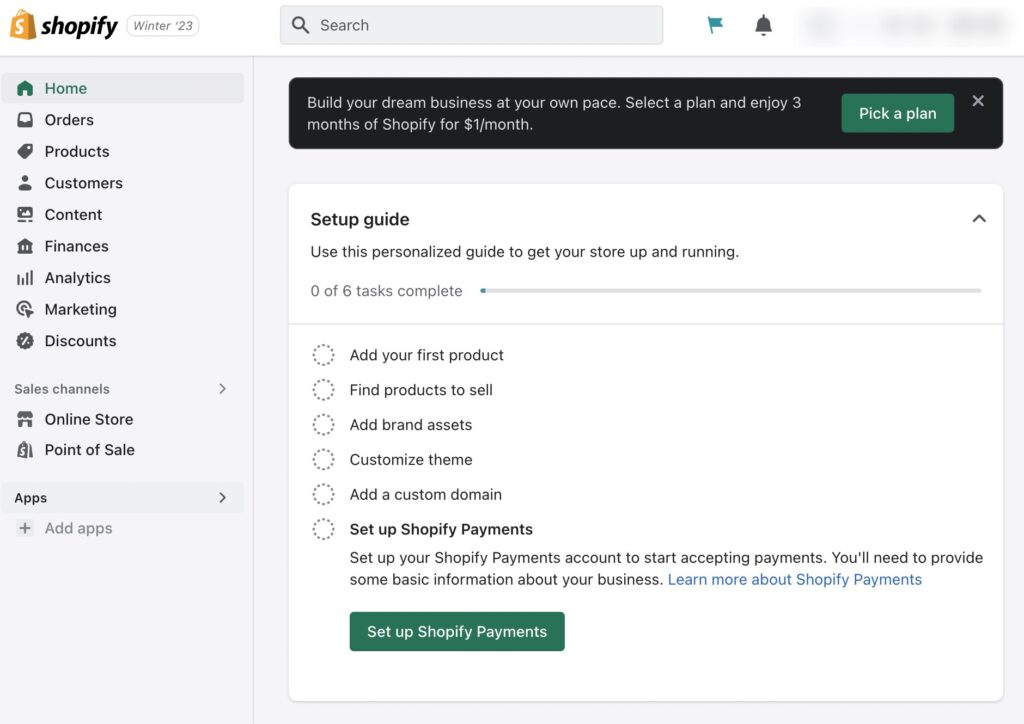Tick the 'Customize theme' task circle

click(324, 460)
